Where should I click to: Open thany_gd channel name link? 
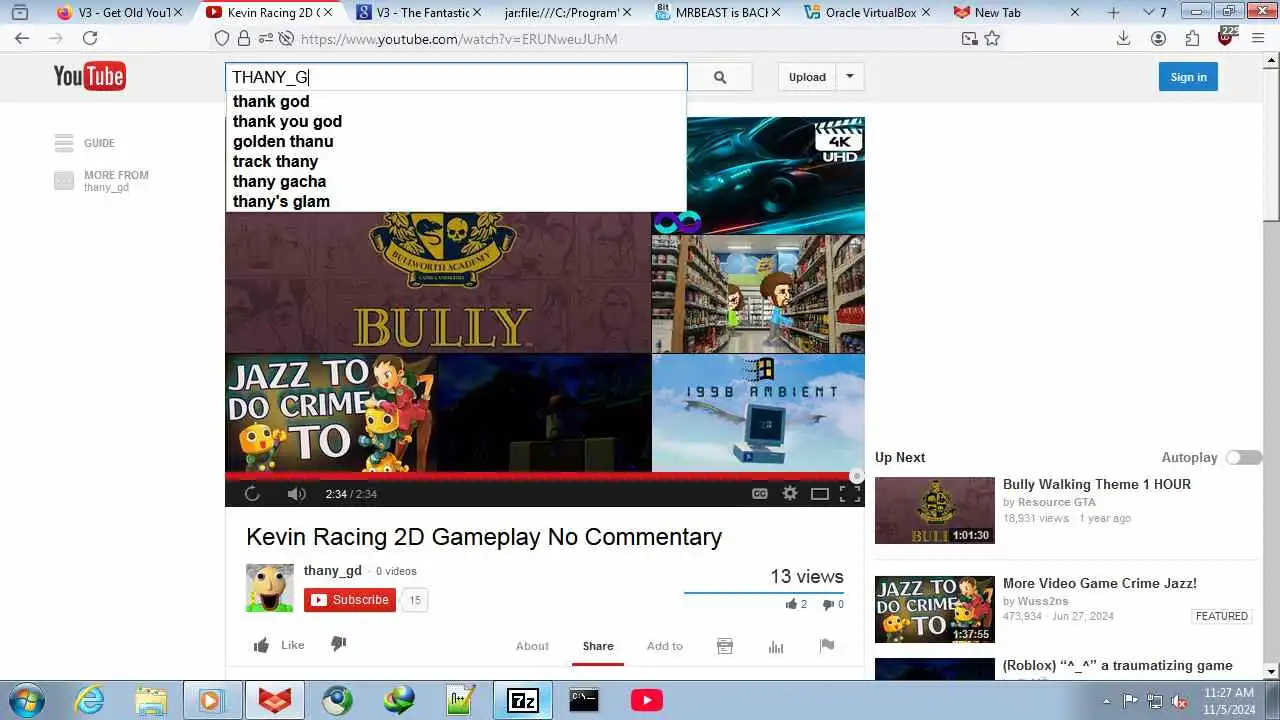(x=333, y=571)
